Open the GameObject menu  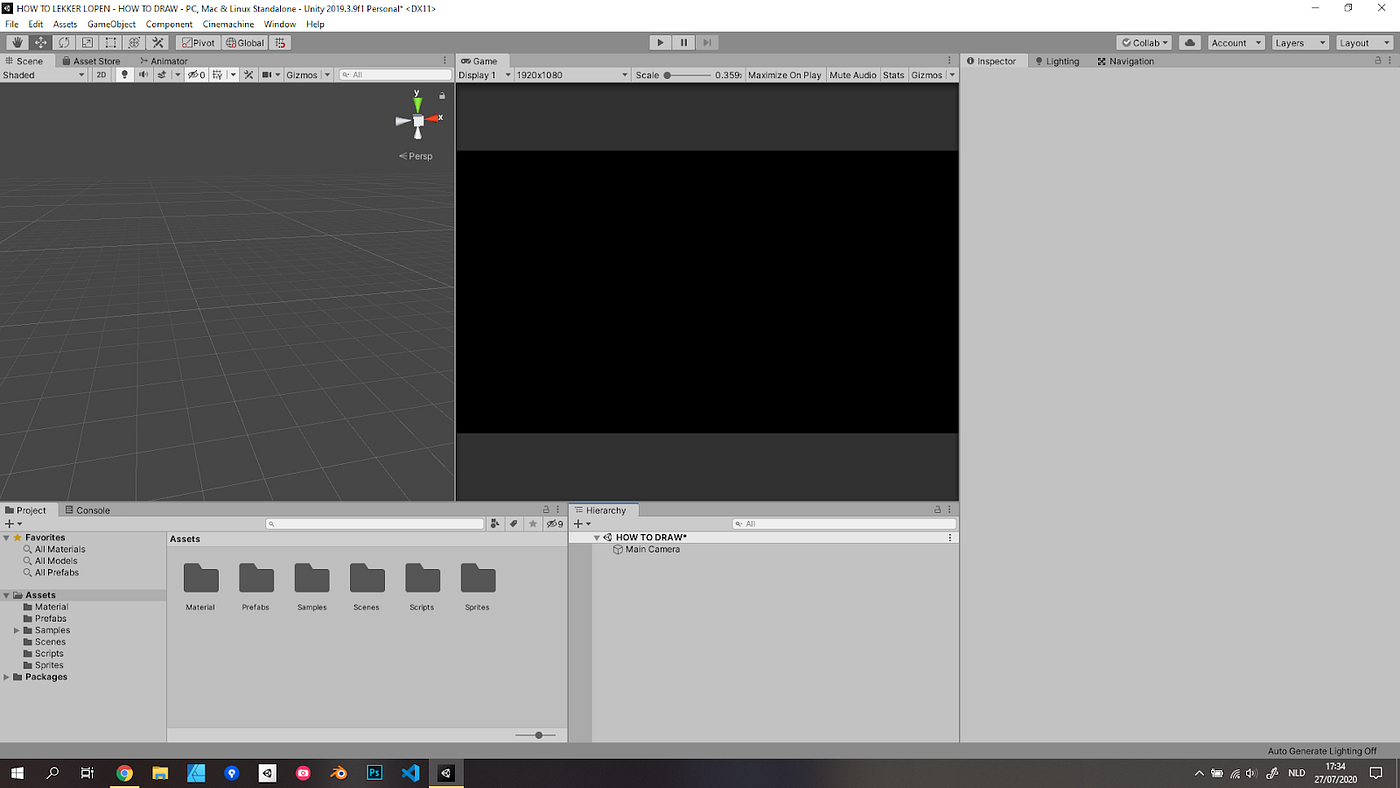point(111,24)
